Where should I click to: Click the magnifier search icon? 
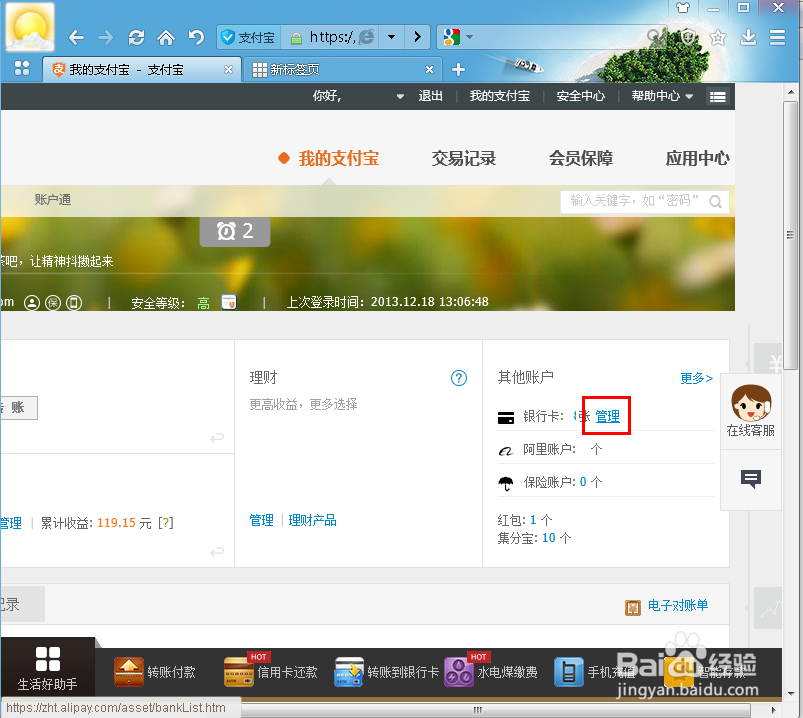coord(715,201)
